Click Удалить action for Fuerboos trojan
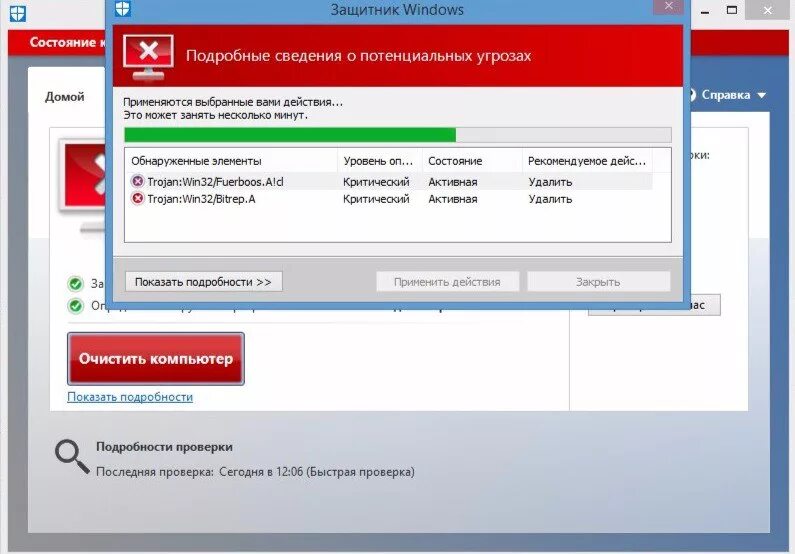The height and width of the screenshot is (554, 795). (550, 182)
